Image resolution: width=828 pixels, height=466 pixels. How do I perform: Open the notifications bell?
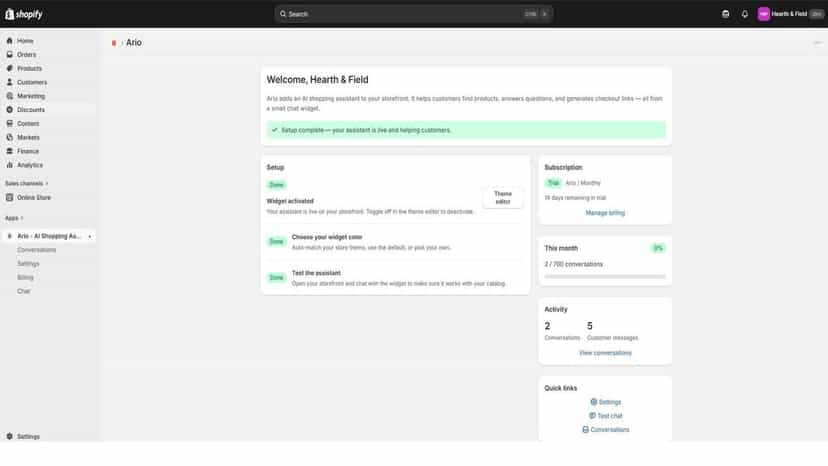(x=745, y=14)
